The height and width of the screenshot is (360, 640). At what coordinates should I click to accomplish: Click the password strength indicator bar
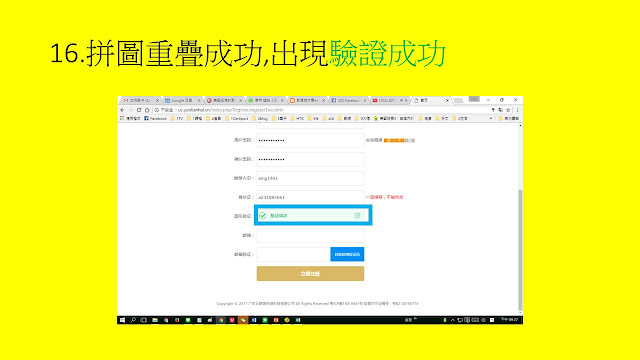click(399, 140)
